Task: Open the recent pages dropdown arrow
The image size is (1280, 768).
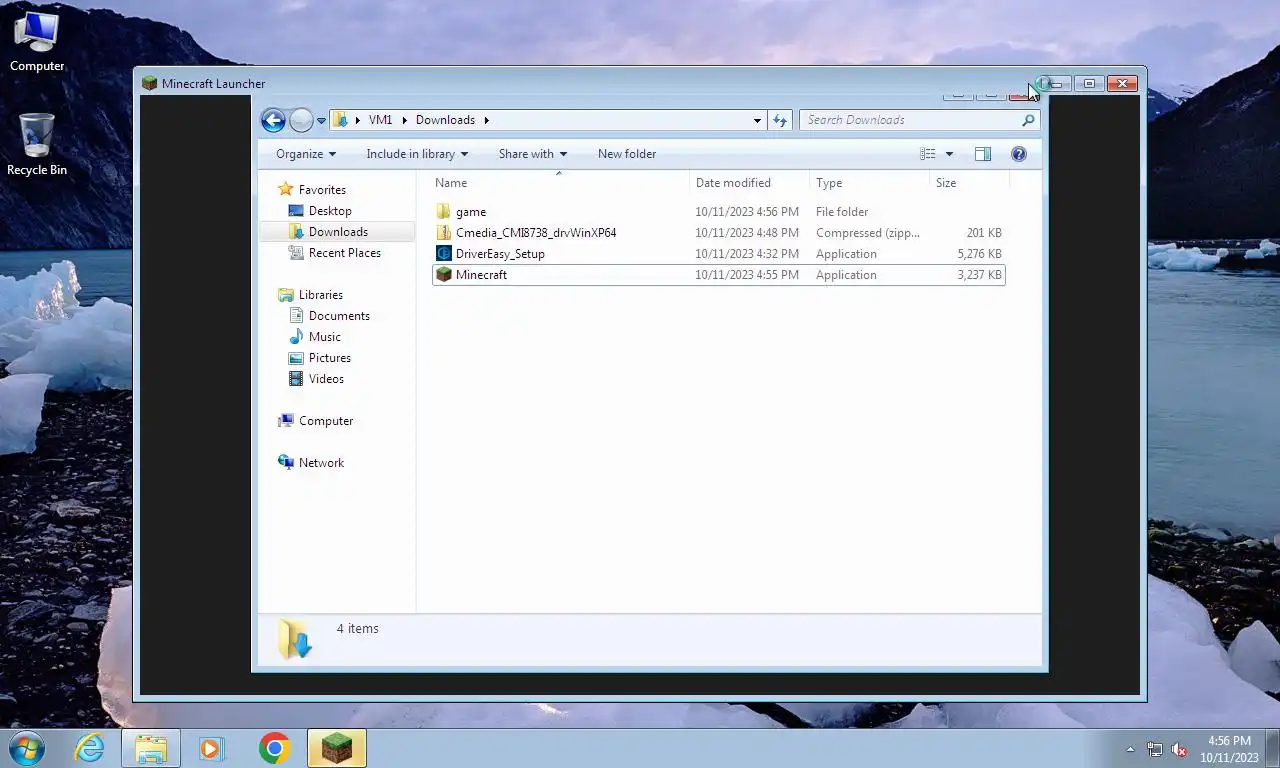Action: click(x=321, y=121)
